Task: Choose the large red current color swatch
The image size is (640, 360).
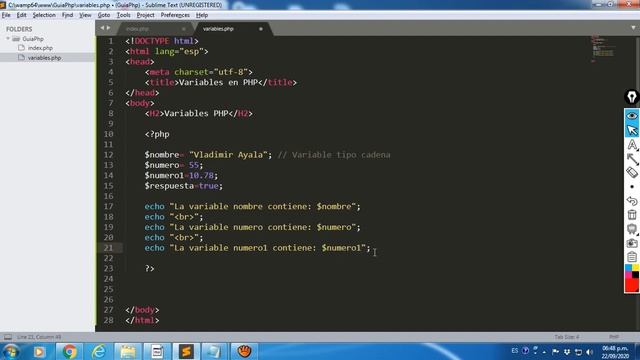Action: point(632,285)
